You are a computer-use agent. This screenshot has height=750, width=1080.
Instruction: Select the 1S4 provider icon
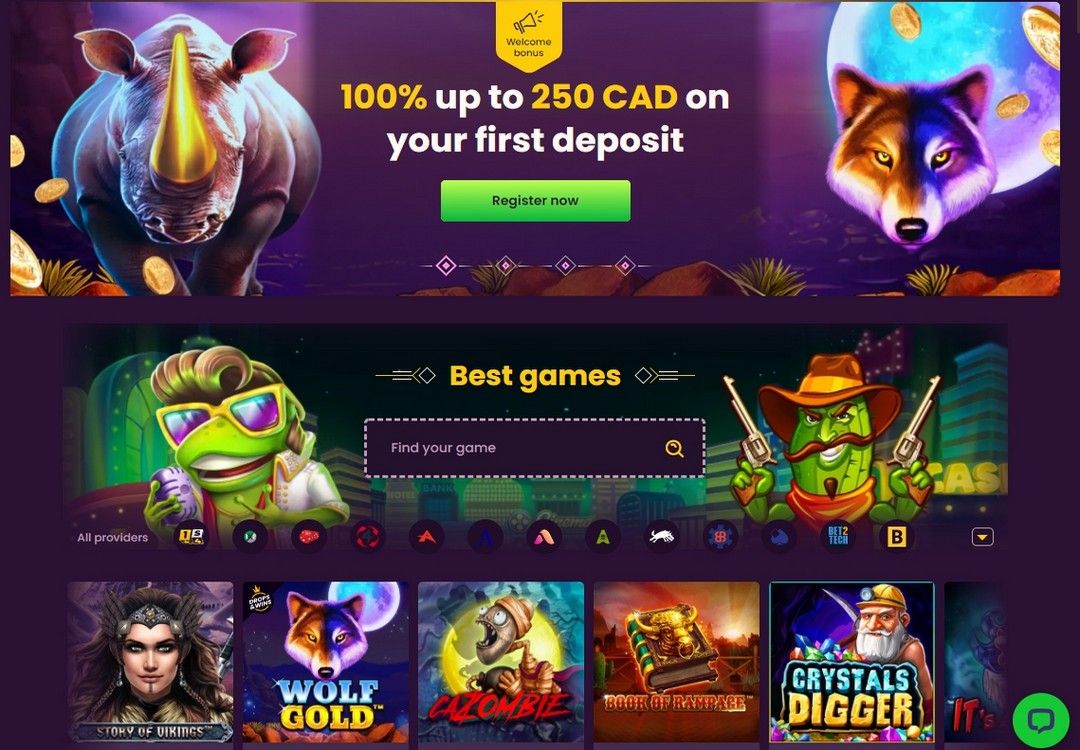191,537
